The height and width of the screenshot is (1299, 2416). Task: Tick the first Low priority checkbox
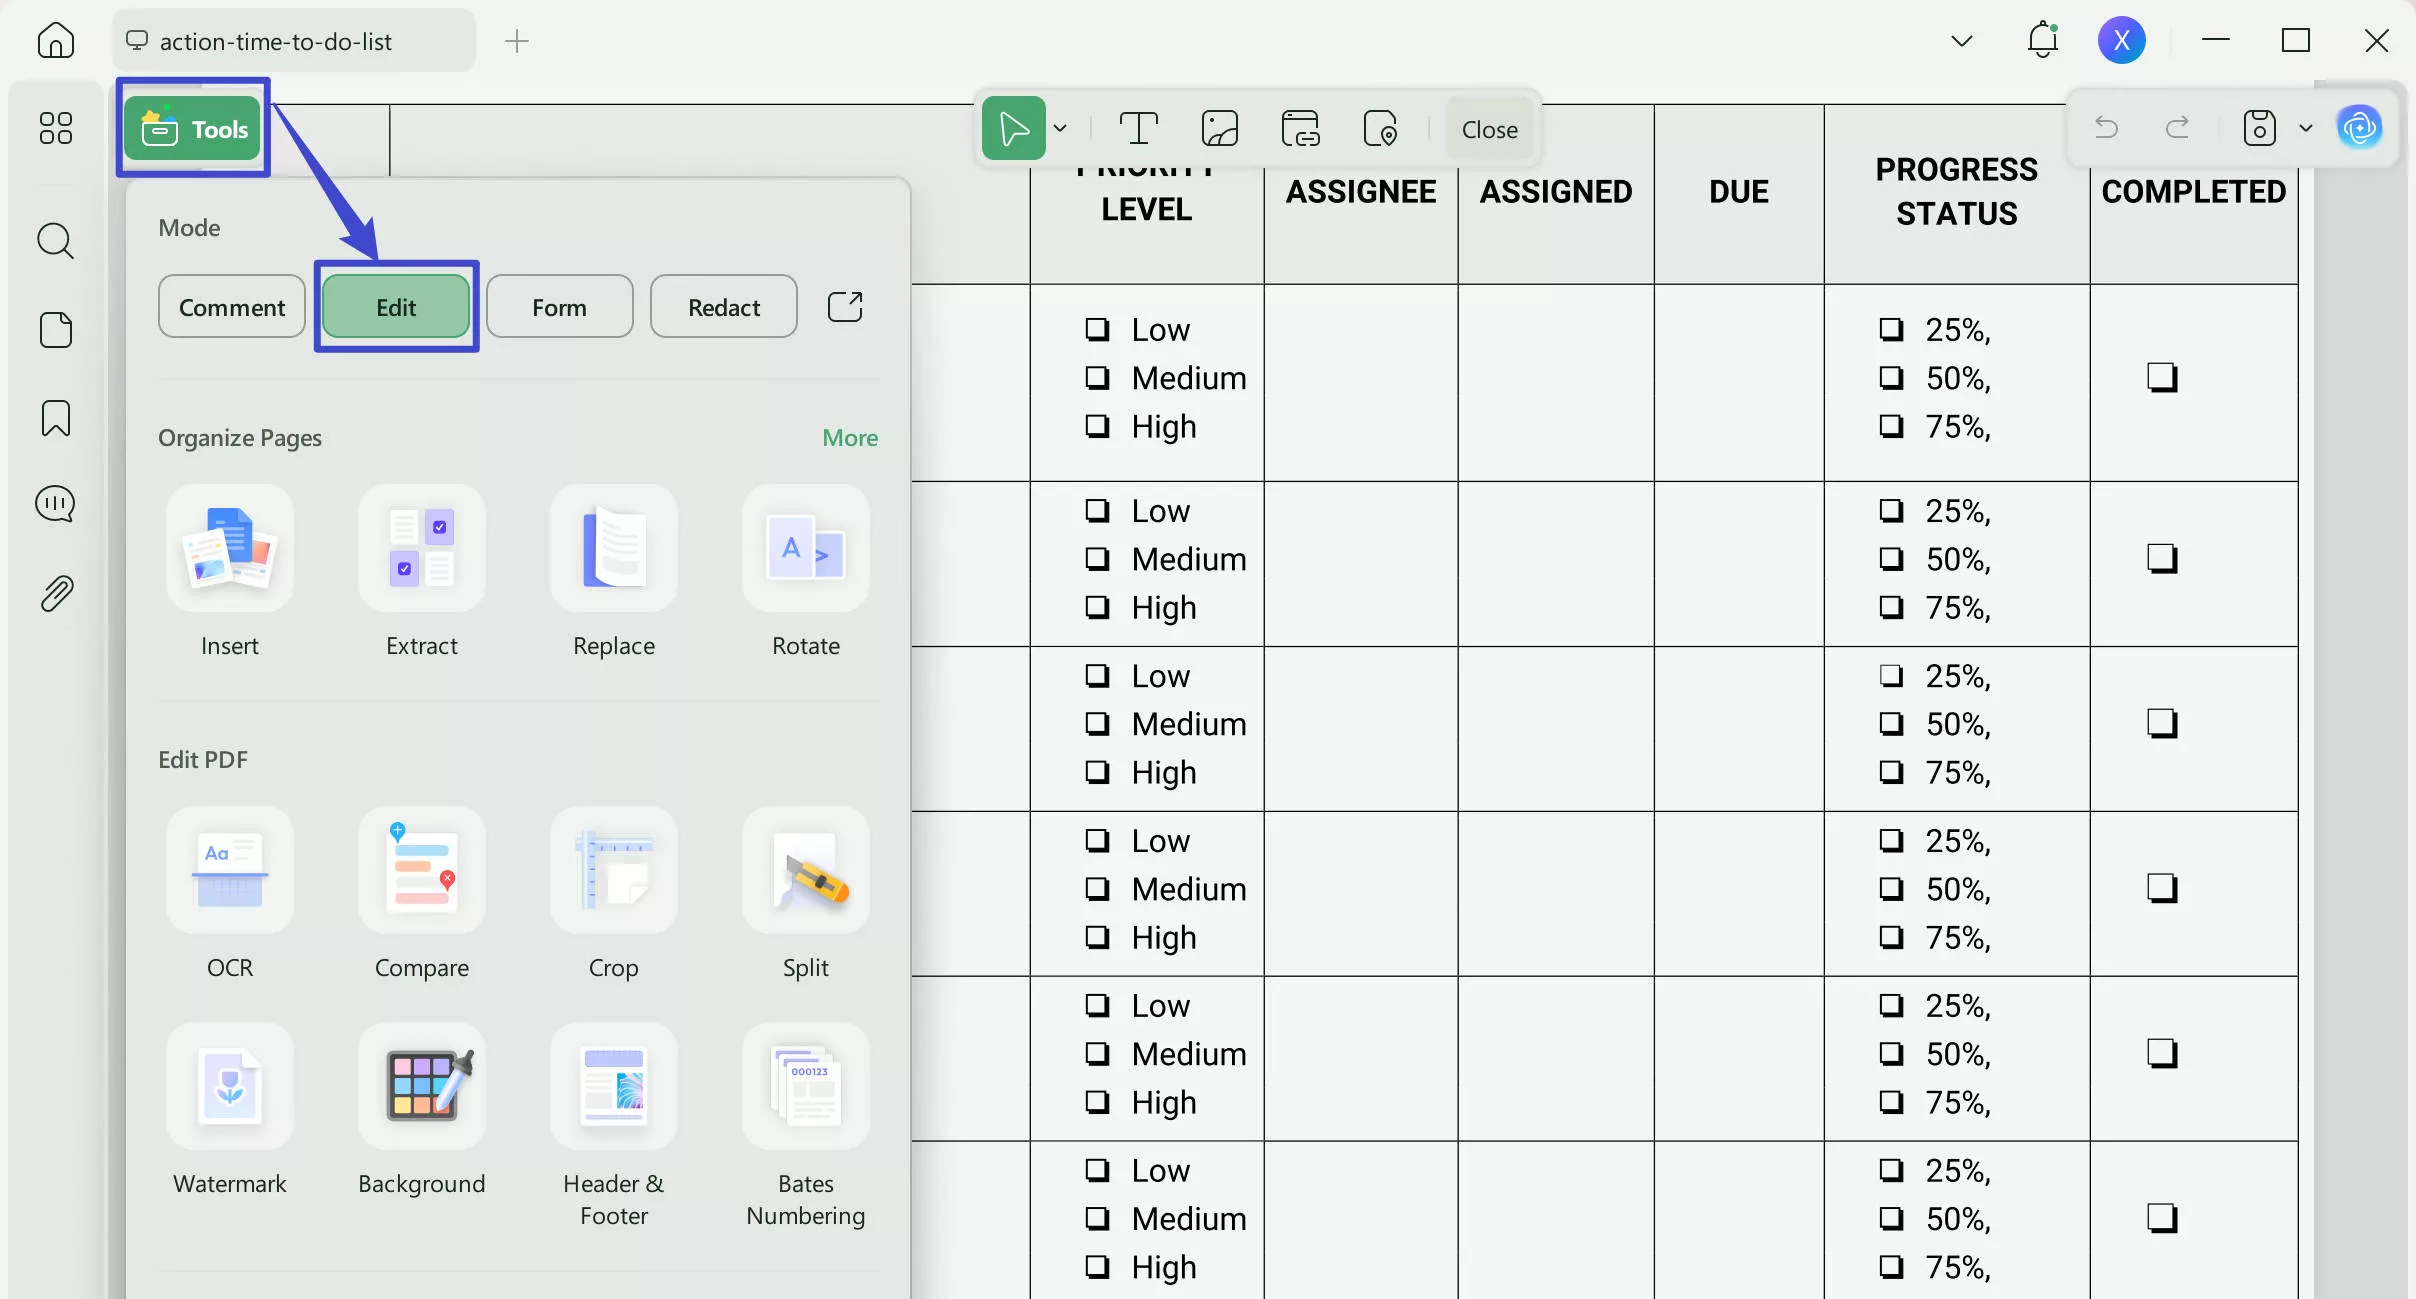[x=1097, y=329]
